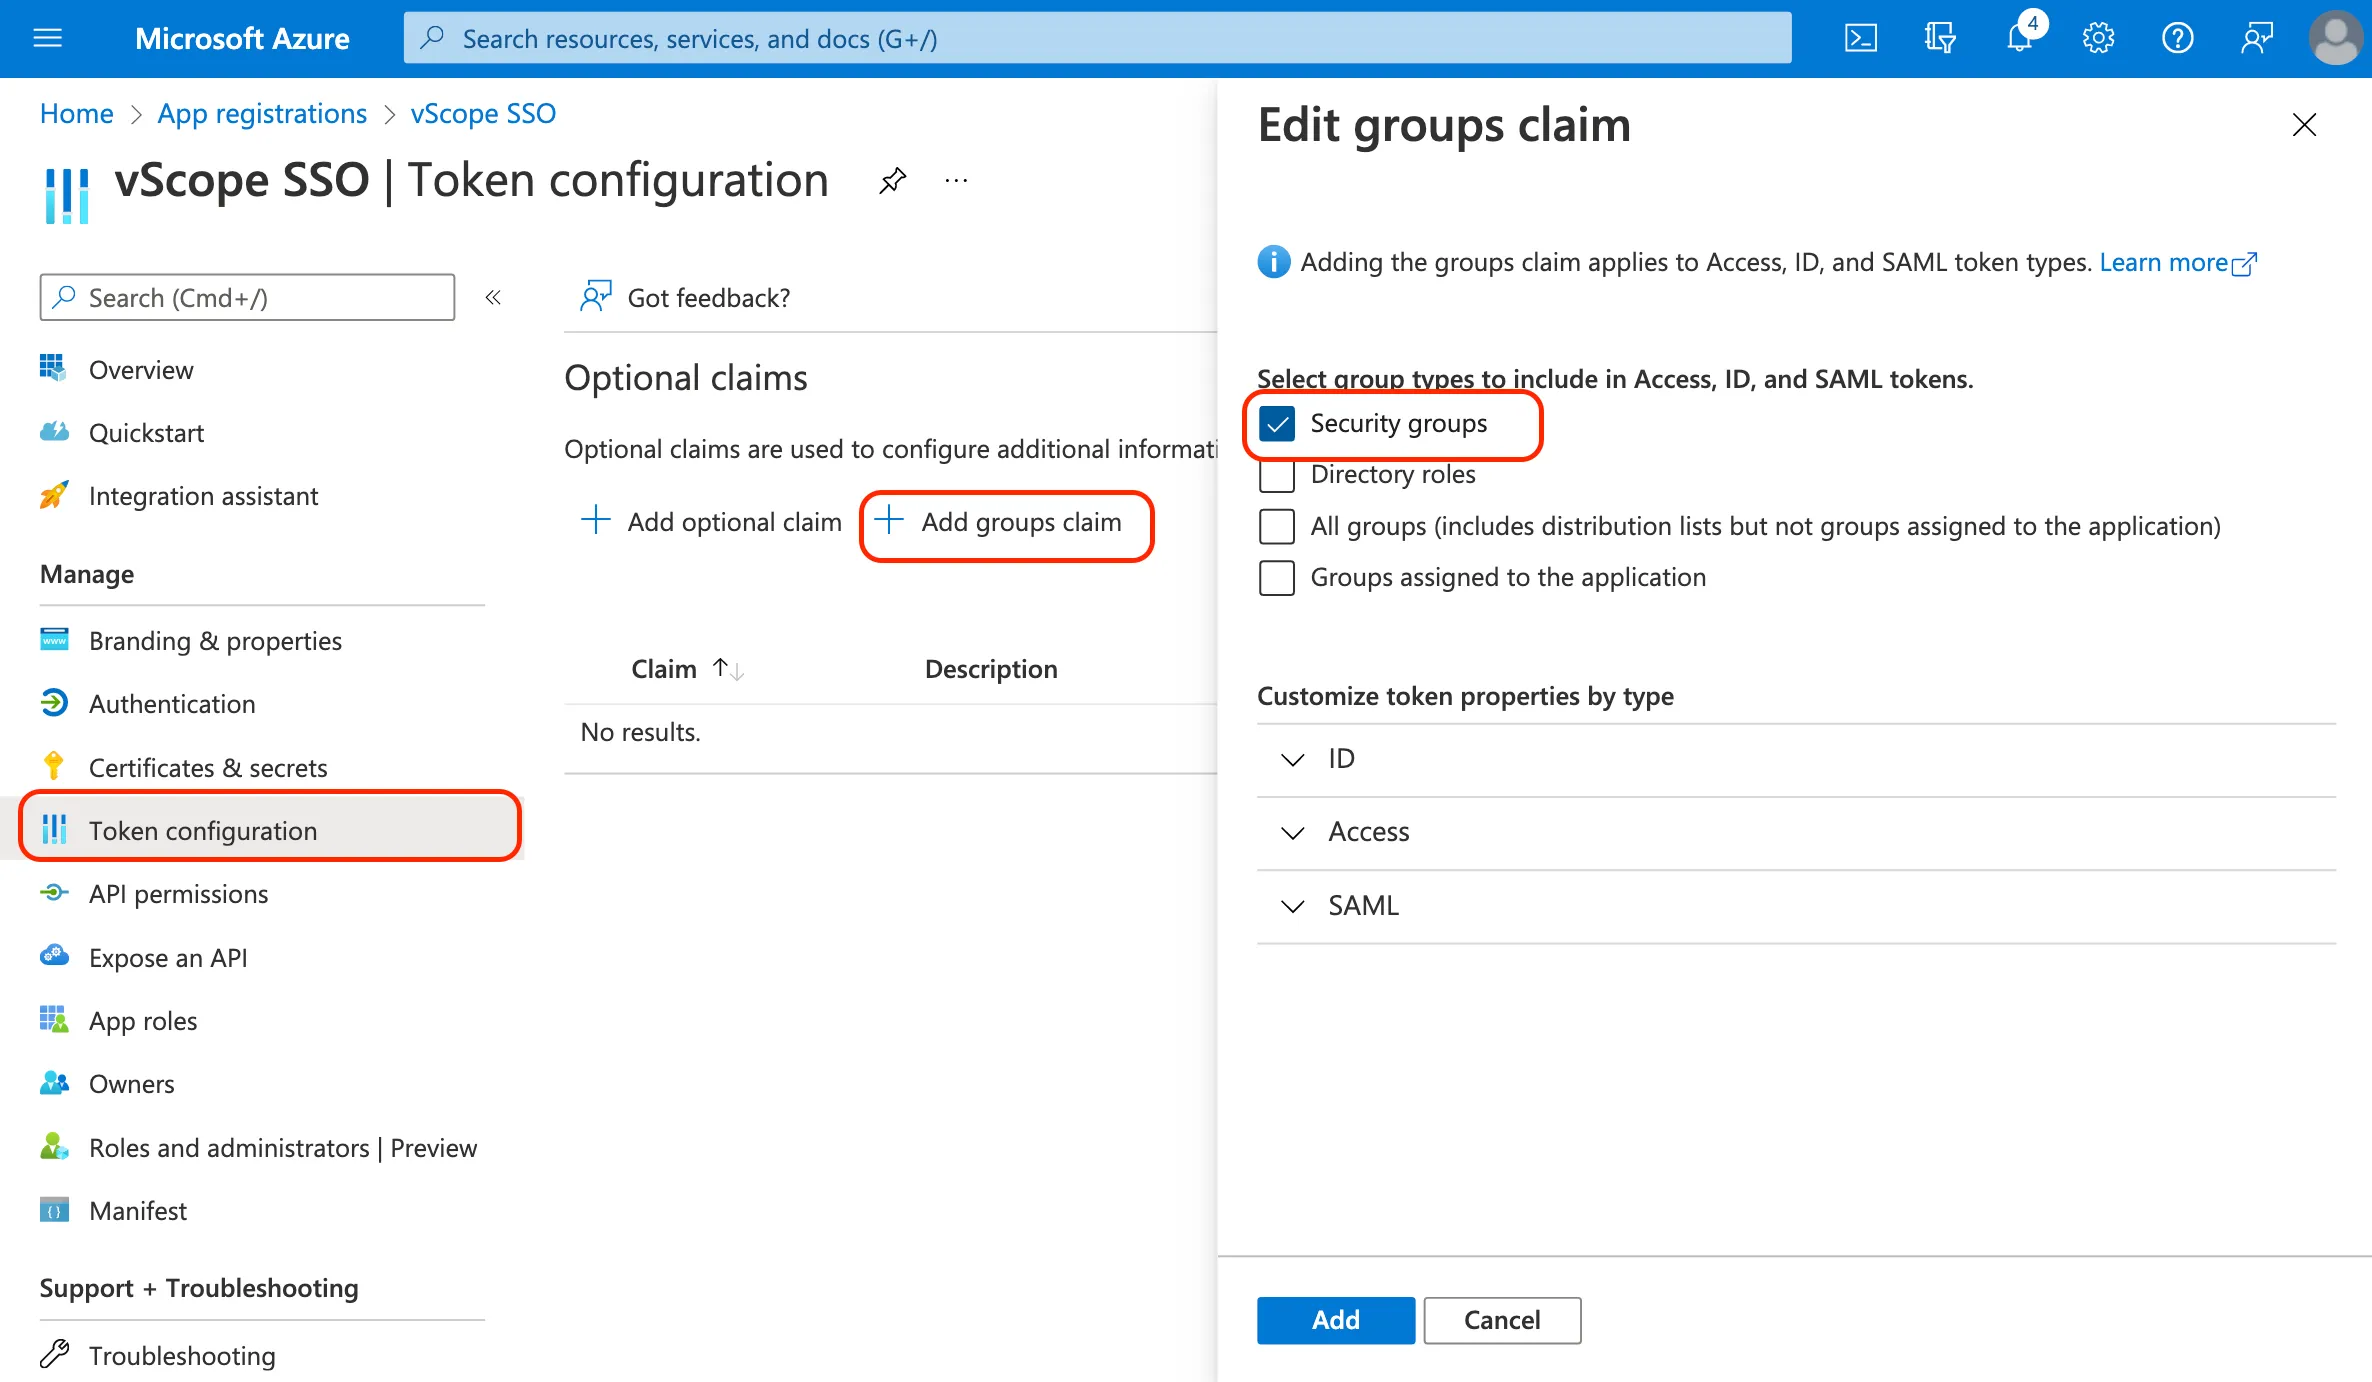Open the notifications bell

click(x=2020, y=38)
